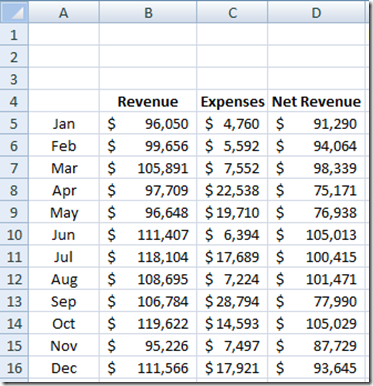
Task: Select row 16 header
Action: (14, 368)
